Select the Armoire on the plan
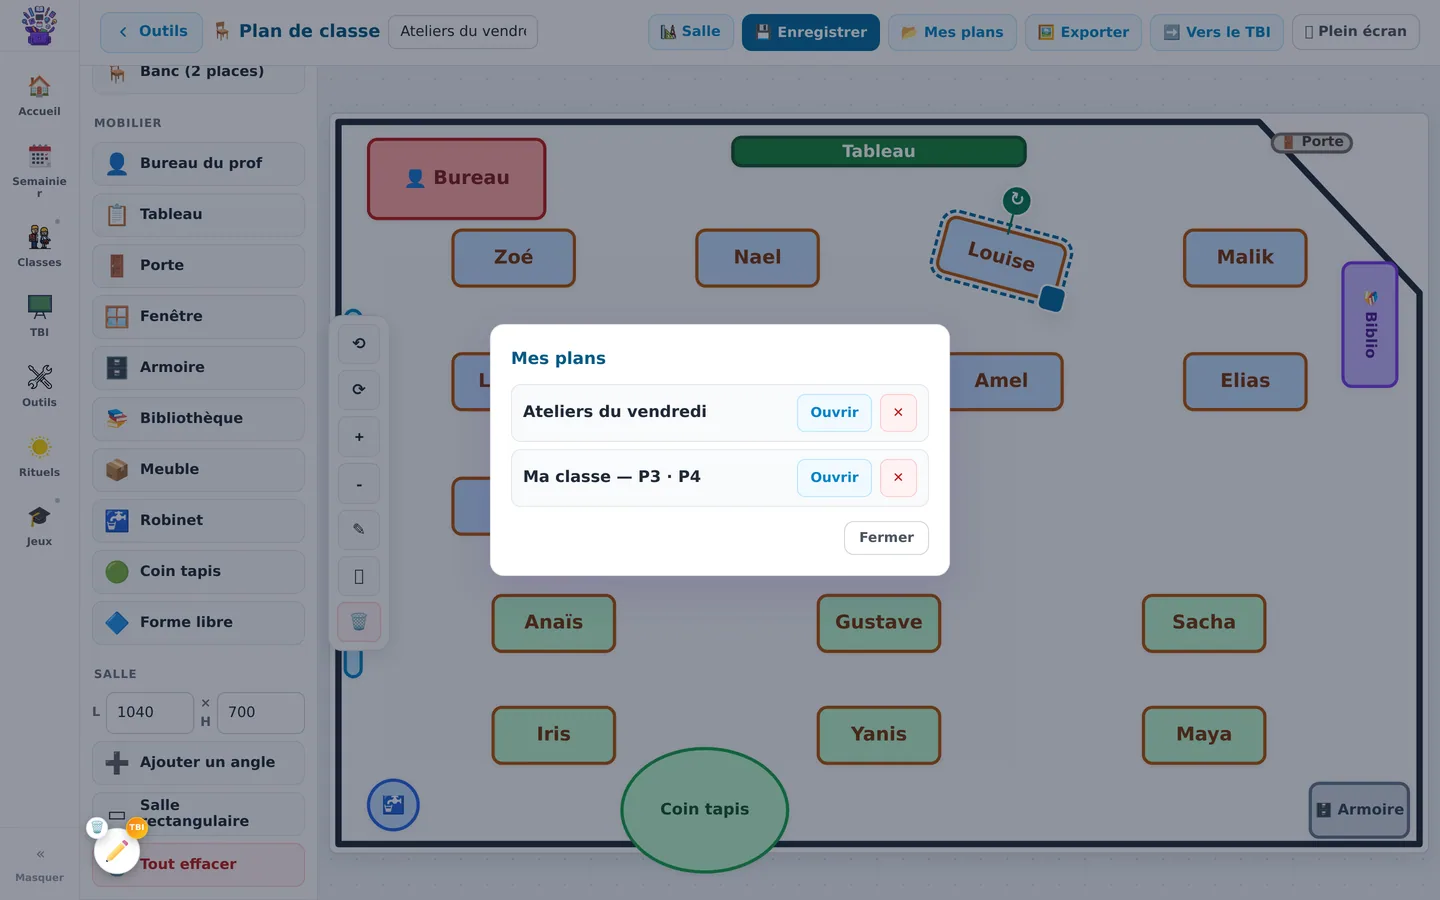Screen dimensions: 1440x900 [x=1359, y=810]
